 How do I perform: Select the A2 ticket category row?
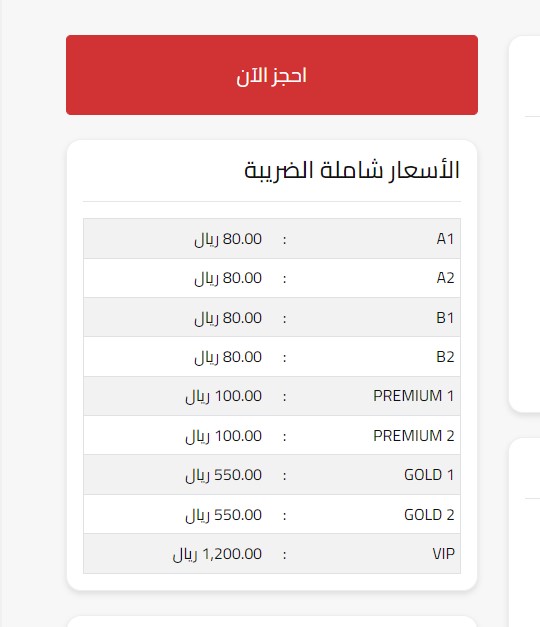pyautogui.click(x=272, y=278)
